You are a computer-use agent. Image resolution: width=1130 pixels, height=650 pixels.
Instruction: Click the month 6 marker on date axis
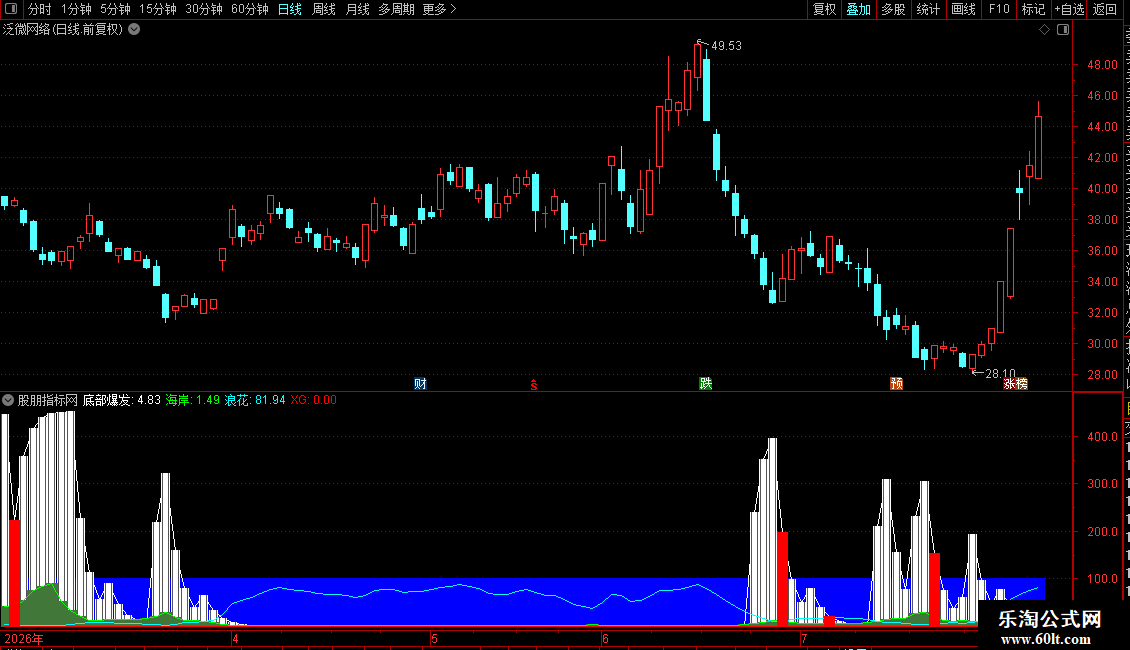point(605,638)
